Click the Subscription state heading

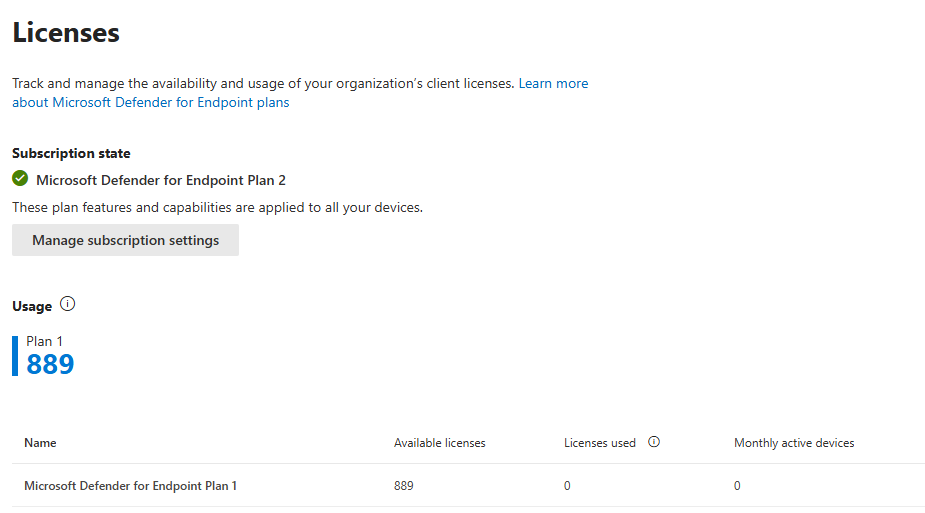point(71,153)
